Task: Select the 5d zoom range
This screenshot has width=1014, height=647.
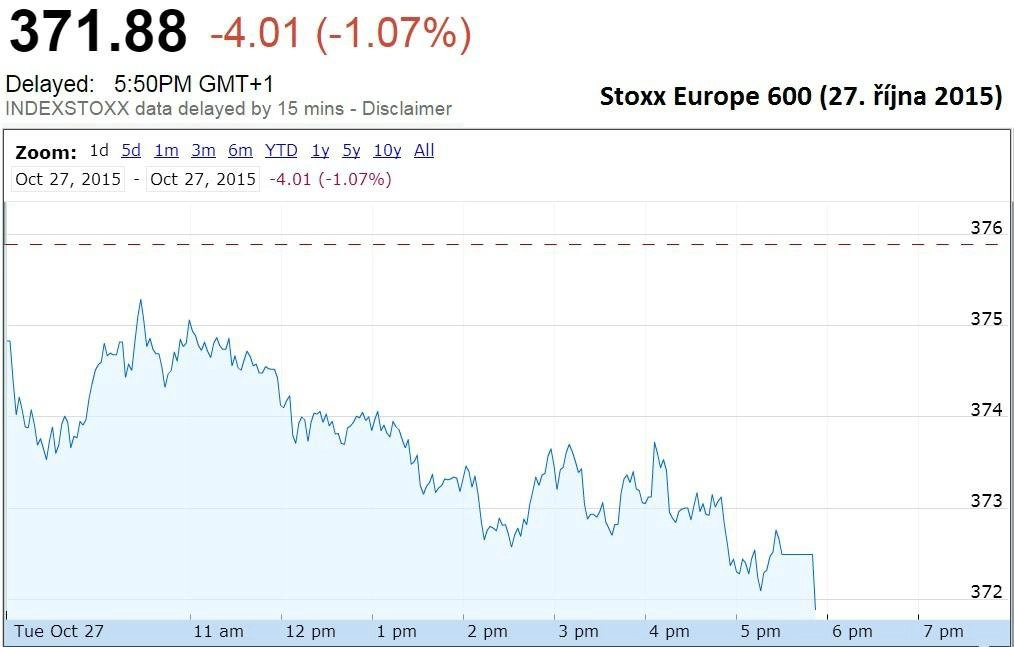Action: pyautogui.click(x=131, y=150)
